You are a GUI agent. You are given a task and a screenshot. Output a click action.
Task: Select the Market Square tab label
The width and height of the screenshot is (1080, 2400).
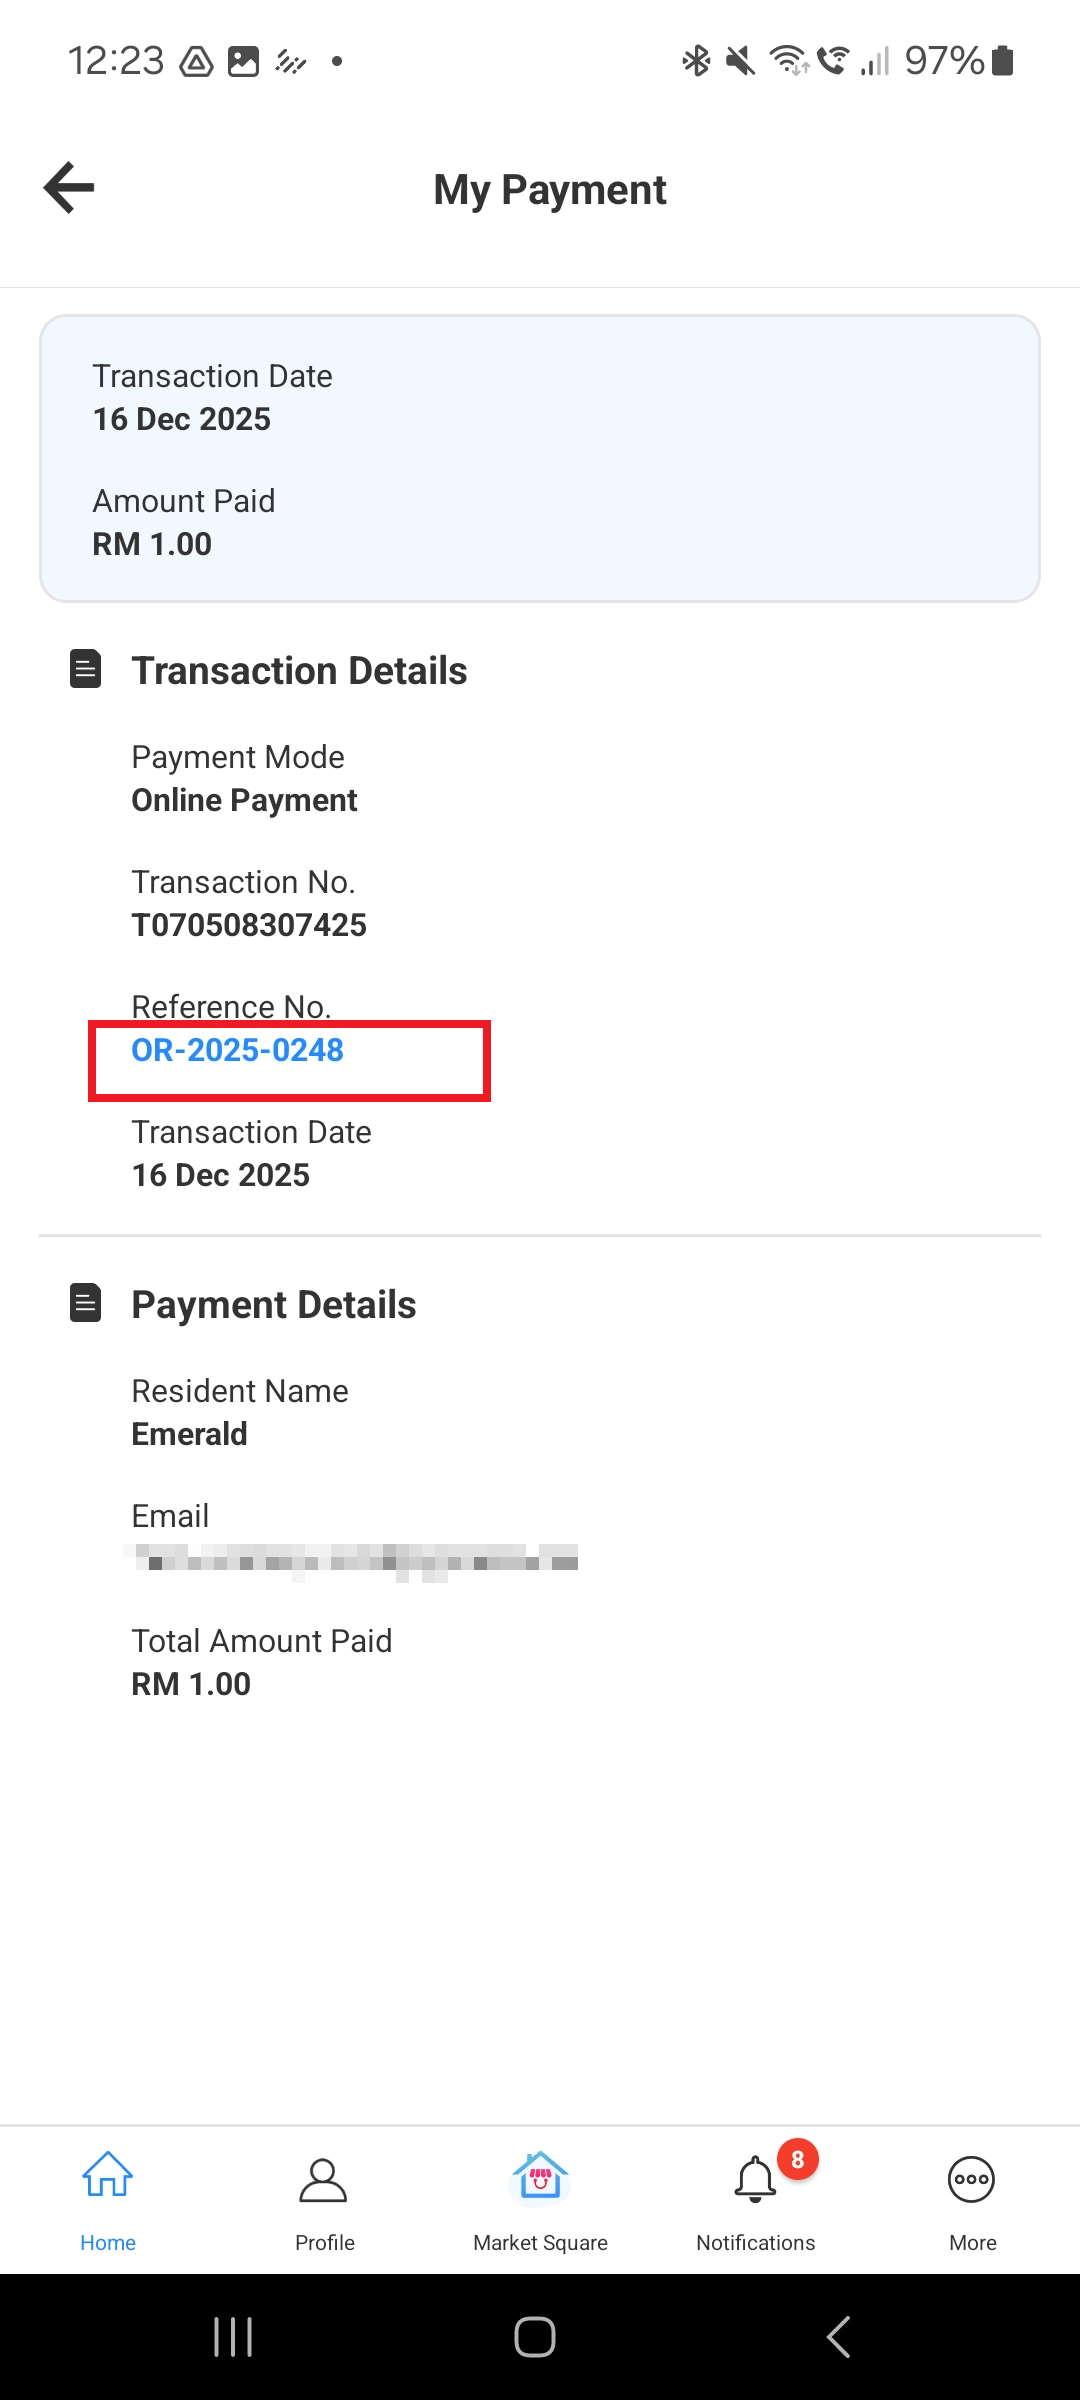point(540,2243)
